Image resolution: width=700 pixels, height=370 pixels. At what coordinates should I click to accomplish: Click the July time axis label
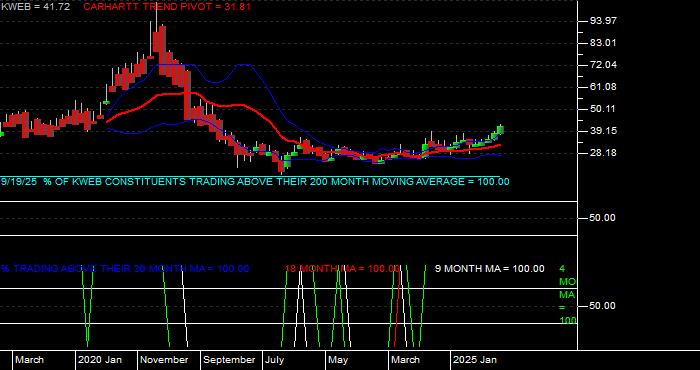coord(275,360)
